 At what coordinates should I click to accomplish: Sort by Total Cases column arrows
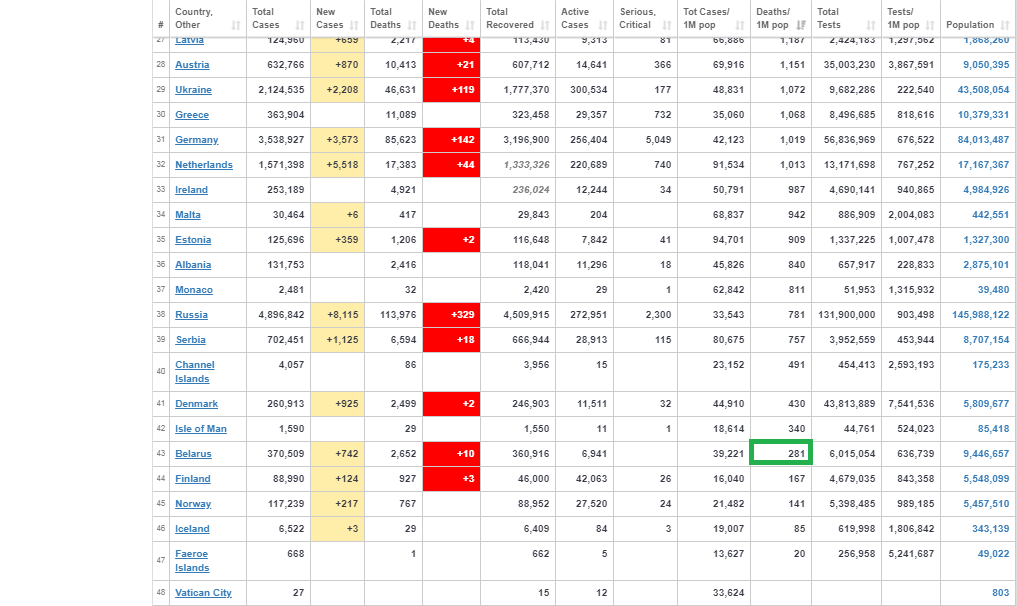[300, 25]
